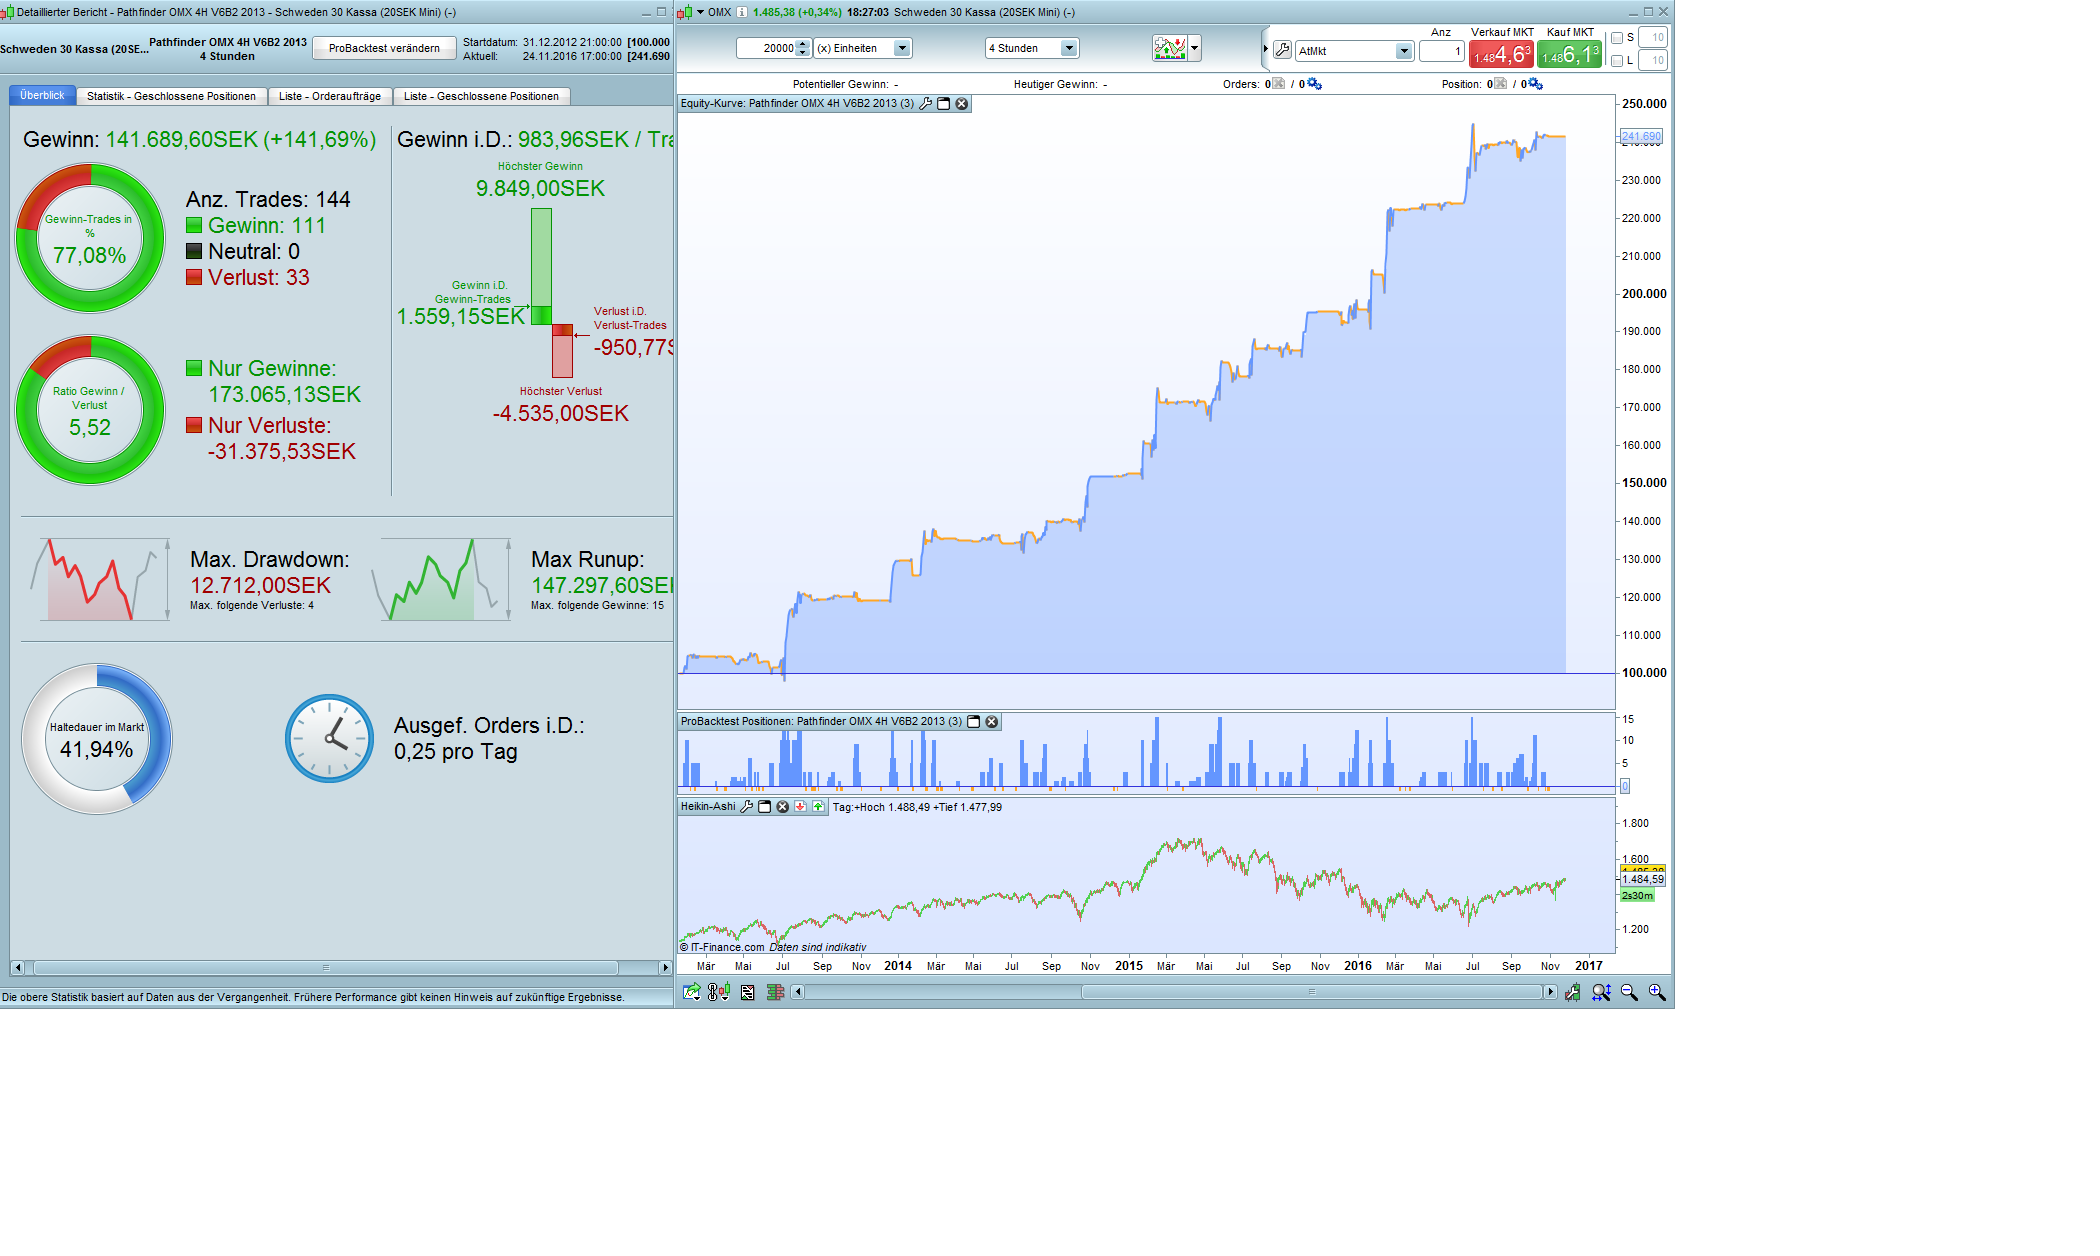Open the 4 Stunden timeframe dropdown
The height and width of the screenshot is (1256, 2100).
click(x=1069, y=48)
